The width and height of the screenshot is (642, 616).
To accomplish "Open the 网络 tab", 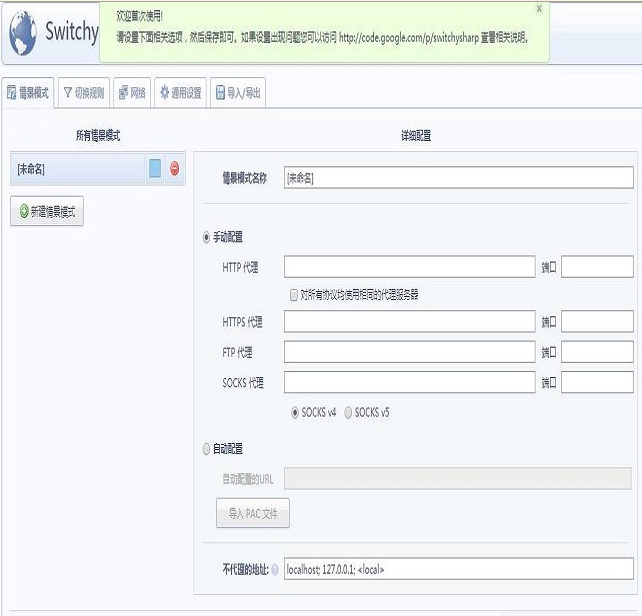I will (132, 93).
